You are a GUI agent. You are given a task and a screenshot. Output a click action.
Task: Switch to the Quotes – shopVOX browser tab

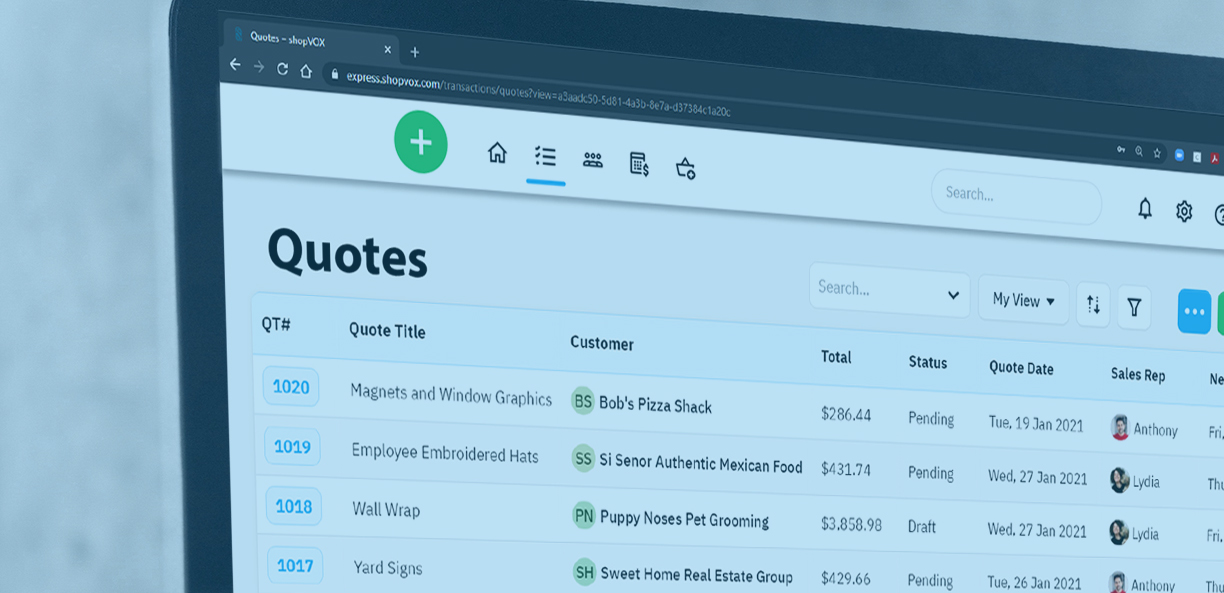(300, 39)
